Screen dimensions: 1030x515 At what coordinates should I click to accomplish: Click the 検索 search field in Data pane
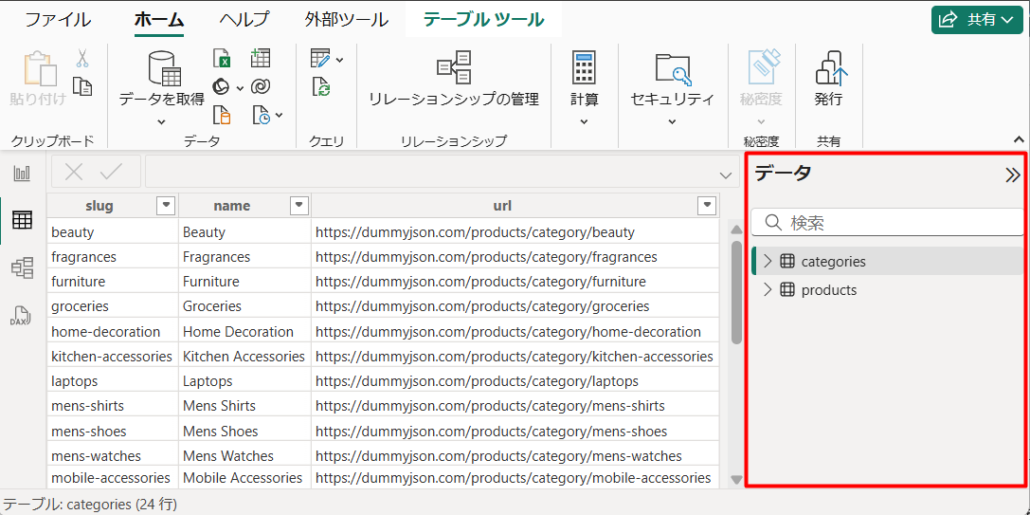[890, 223]
